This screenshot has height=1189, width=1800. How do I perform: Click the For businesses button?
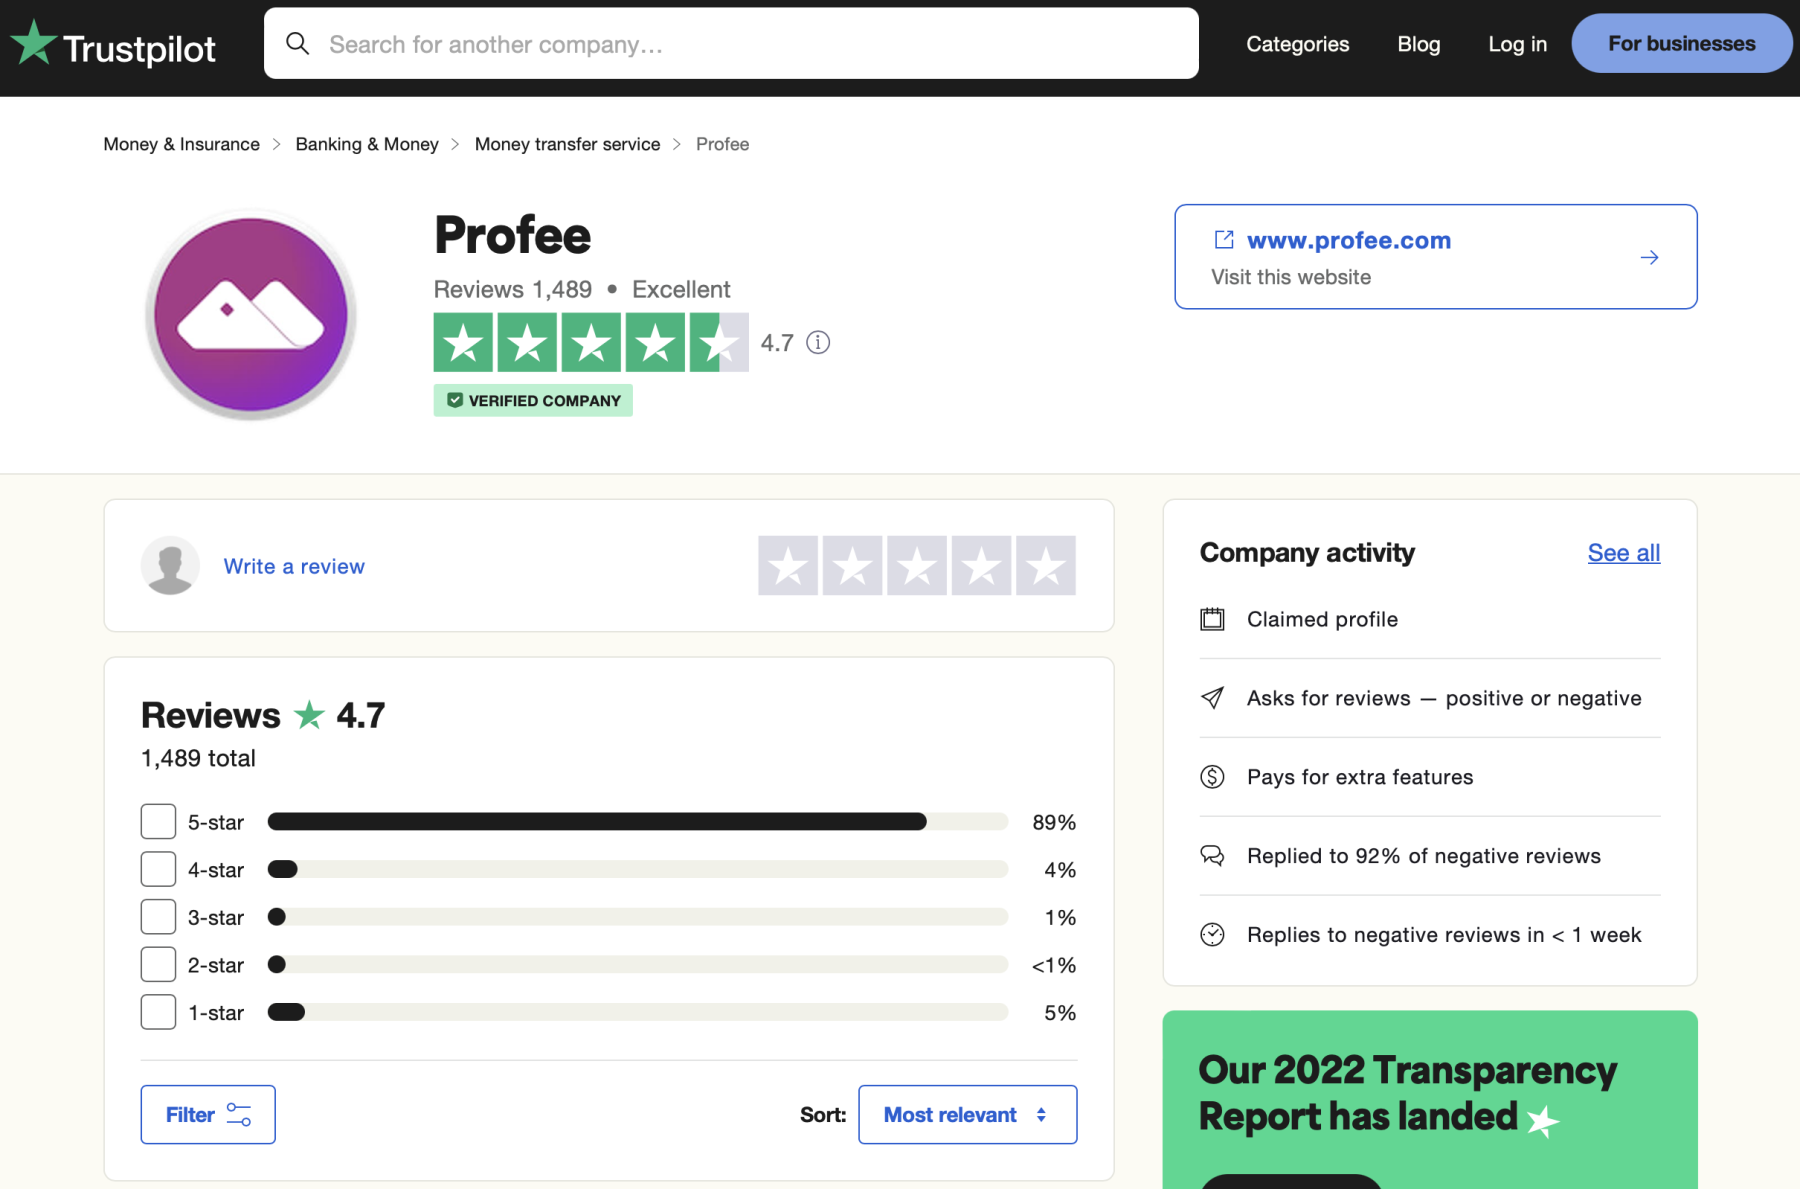pos(1681,44)
